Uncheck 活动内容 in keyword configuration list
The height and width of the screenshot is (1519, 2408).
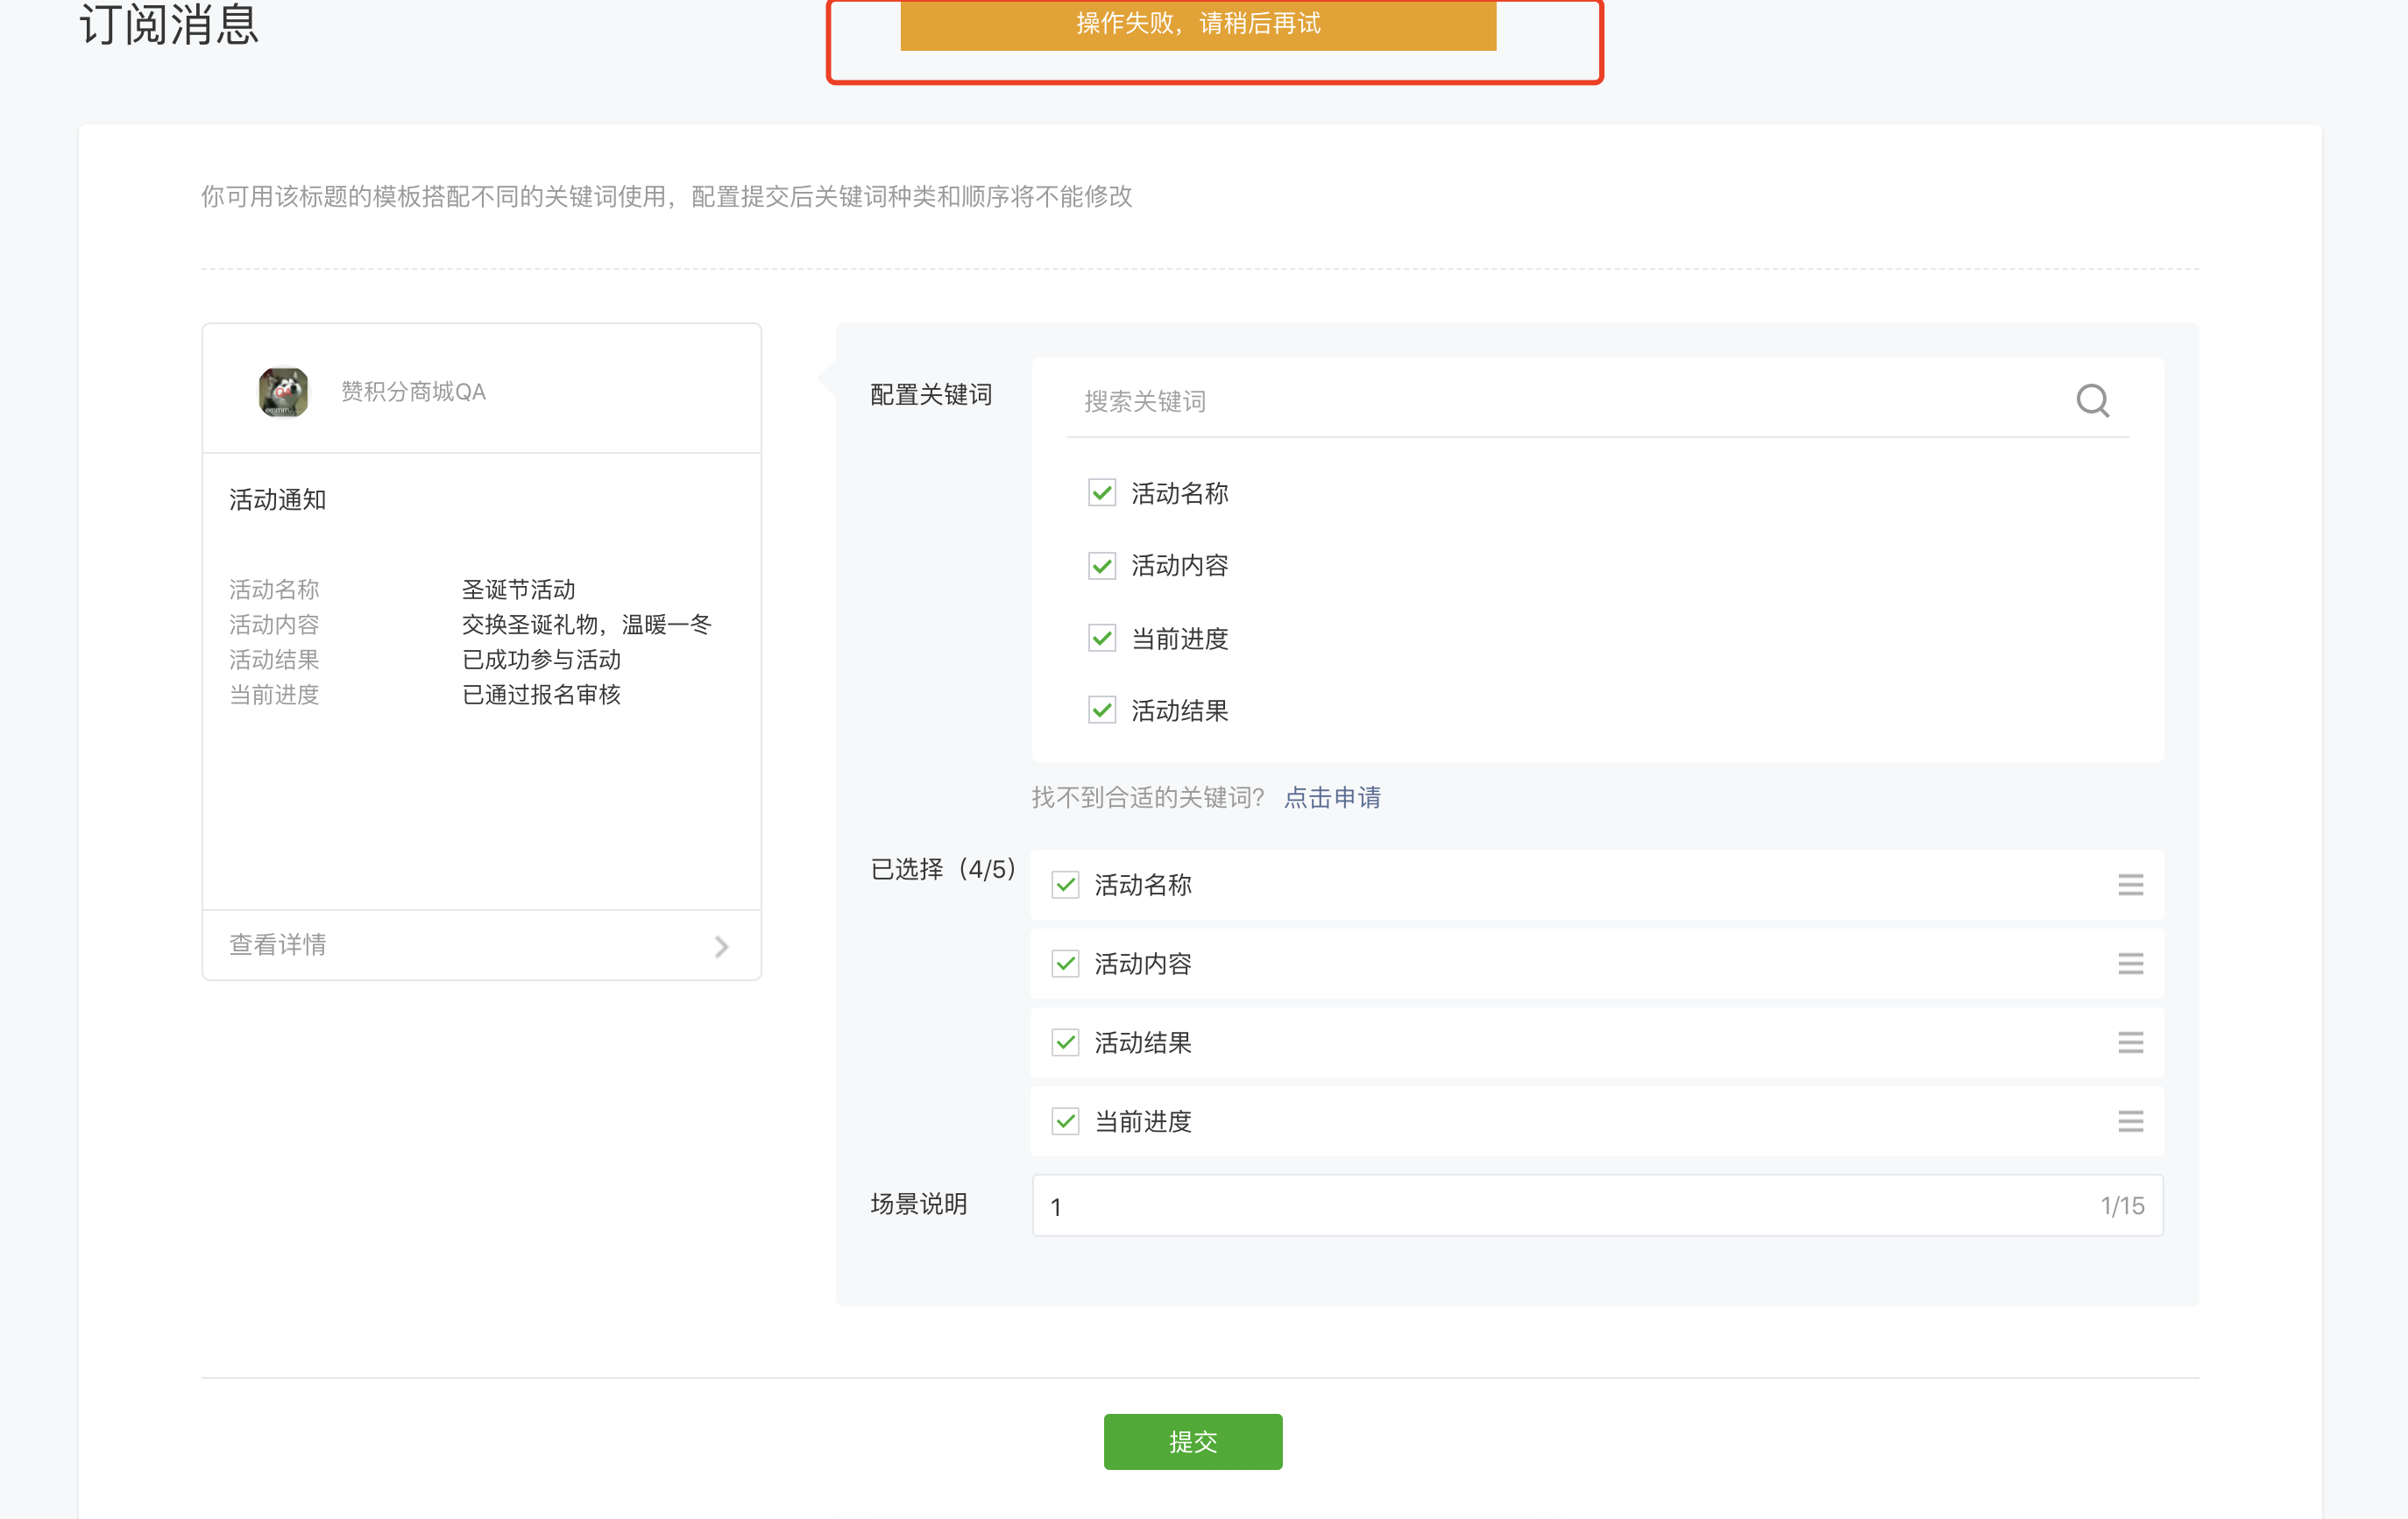tap(1102, 566)
